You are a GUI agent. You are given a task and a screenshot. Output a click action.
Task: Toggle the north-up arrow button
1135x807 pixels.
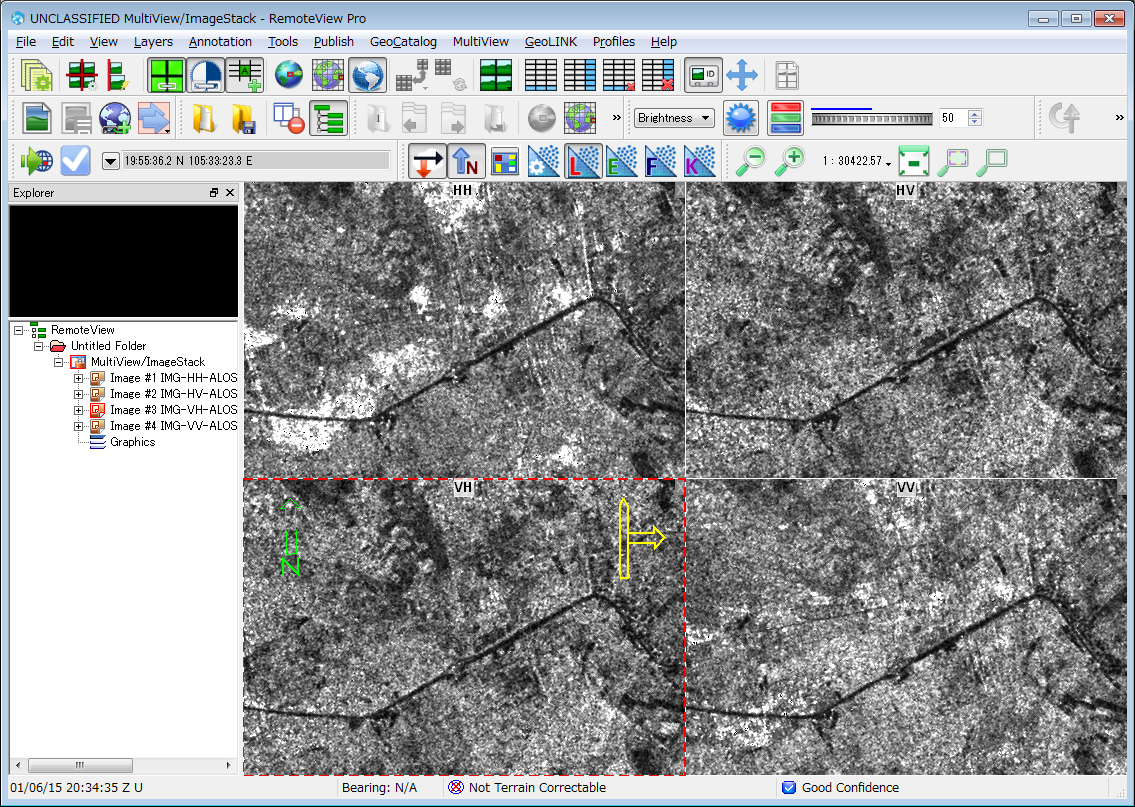[466, 160]
